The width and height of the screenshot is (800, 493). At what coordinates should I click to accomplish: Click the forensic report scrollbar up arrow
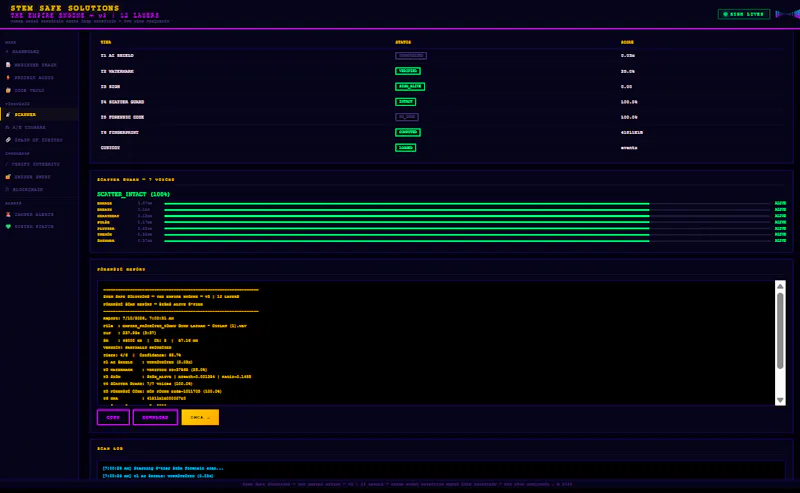780,286
